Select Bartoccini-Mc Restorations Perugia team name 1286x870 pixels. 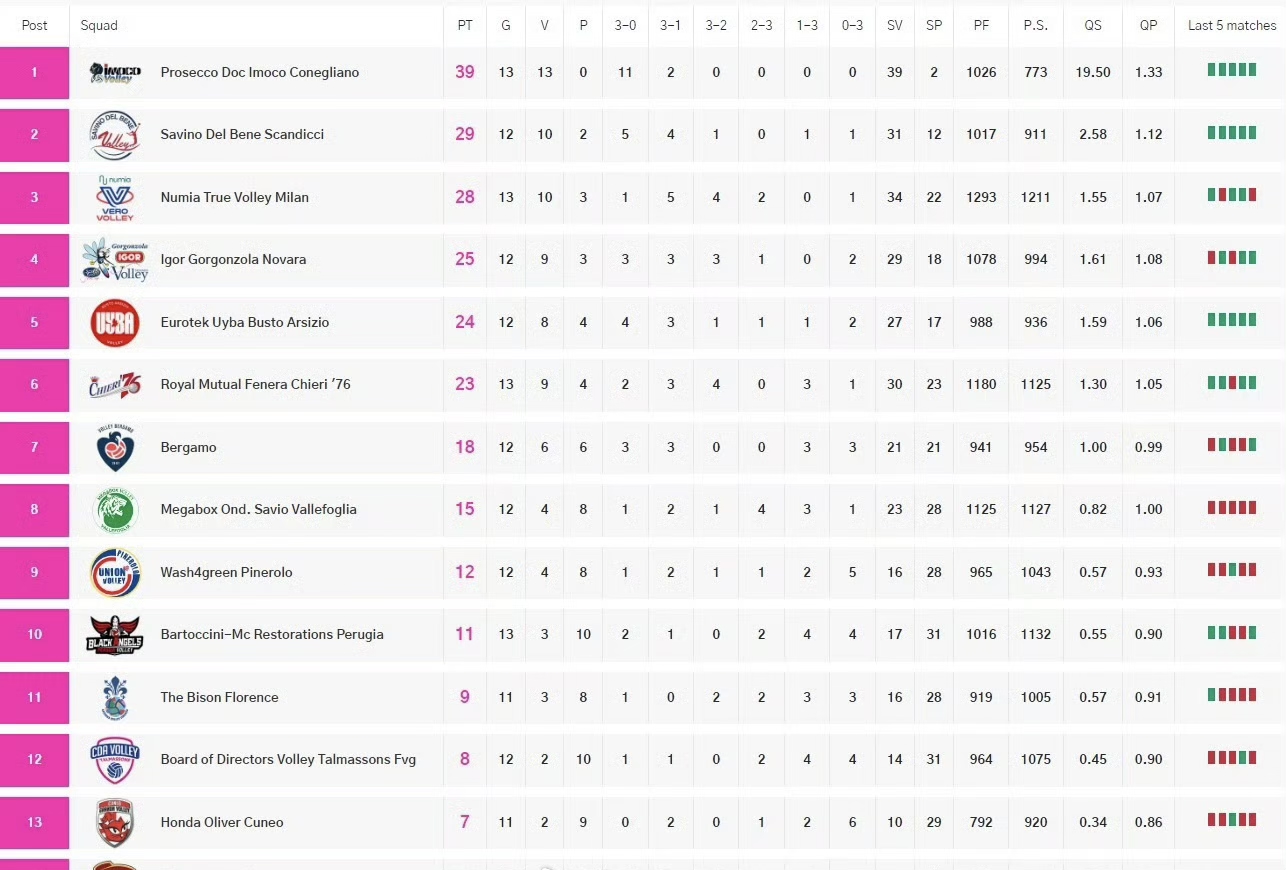pos(272,634)
